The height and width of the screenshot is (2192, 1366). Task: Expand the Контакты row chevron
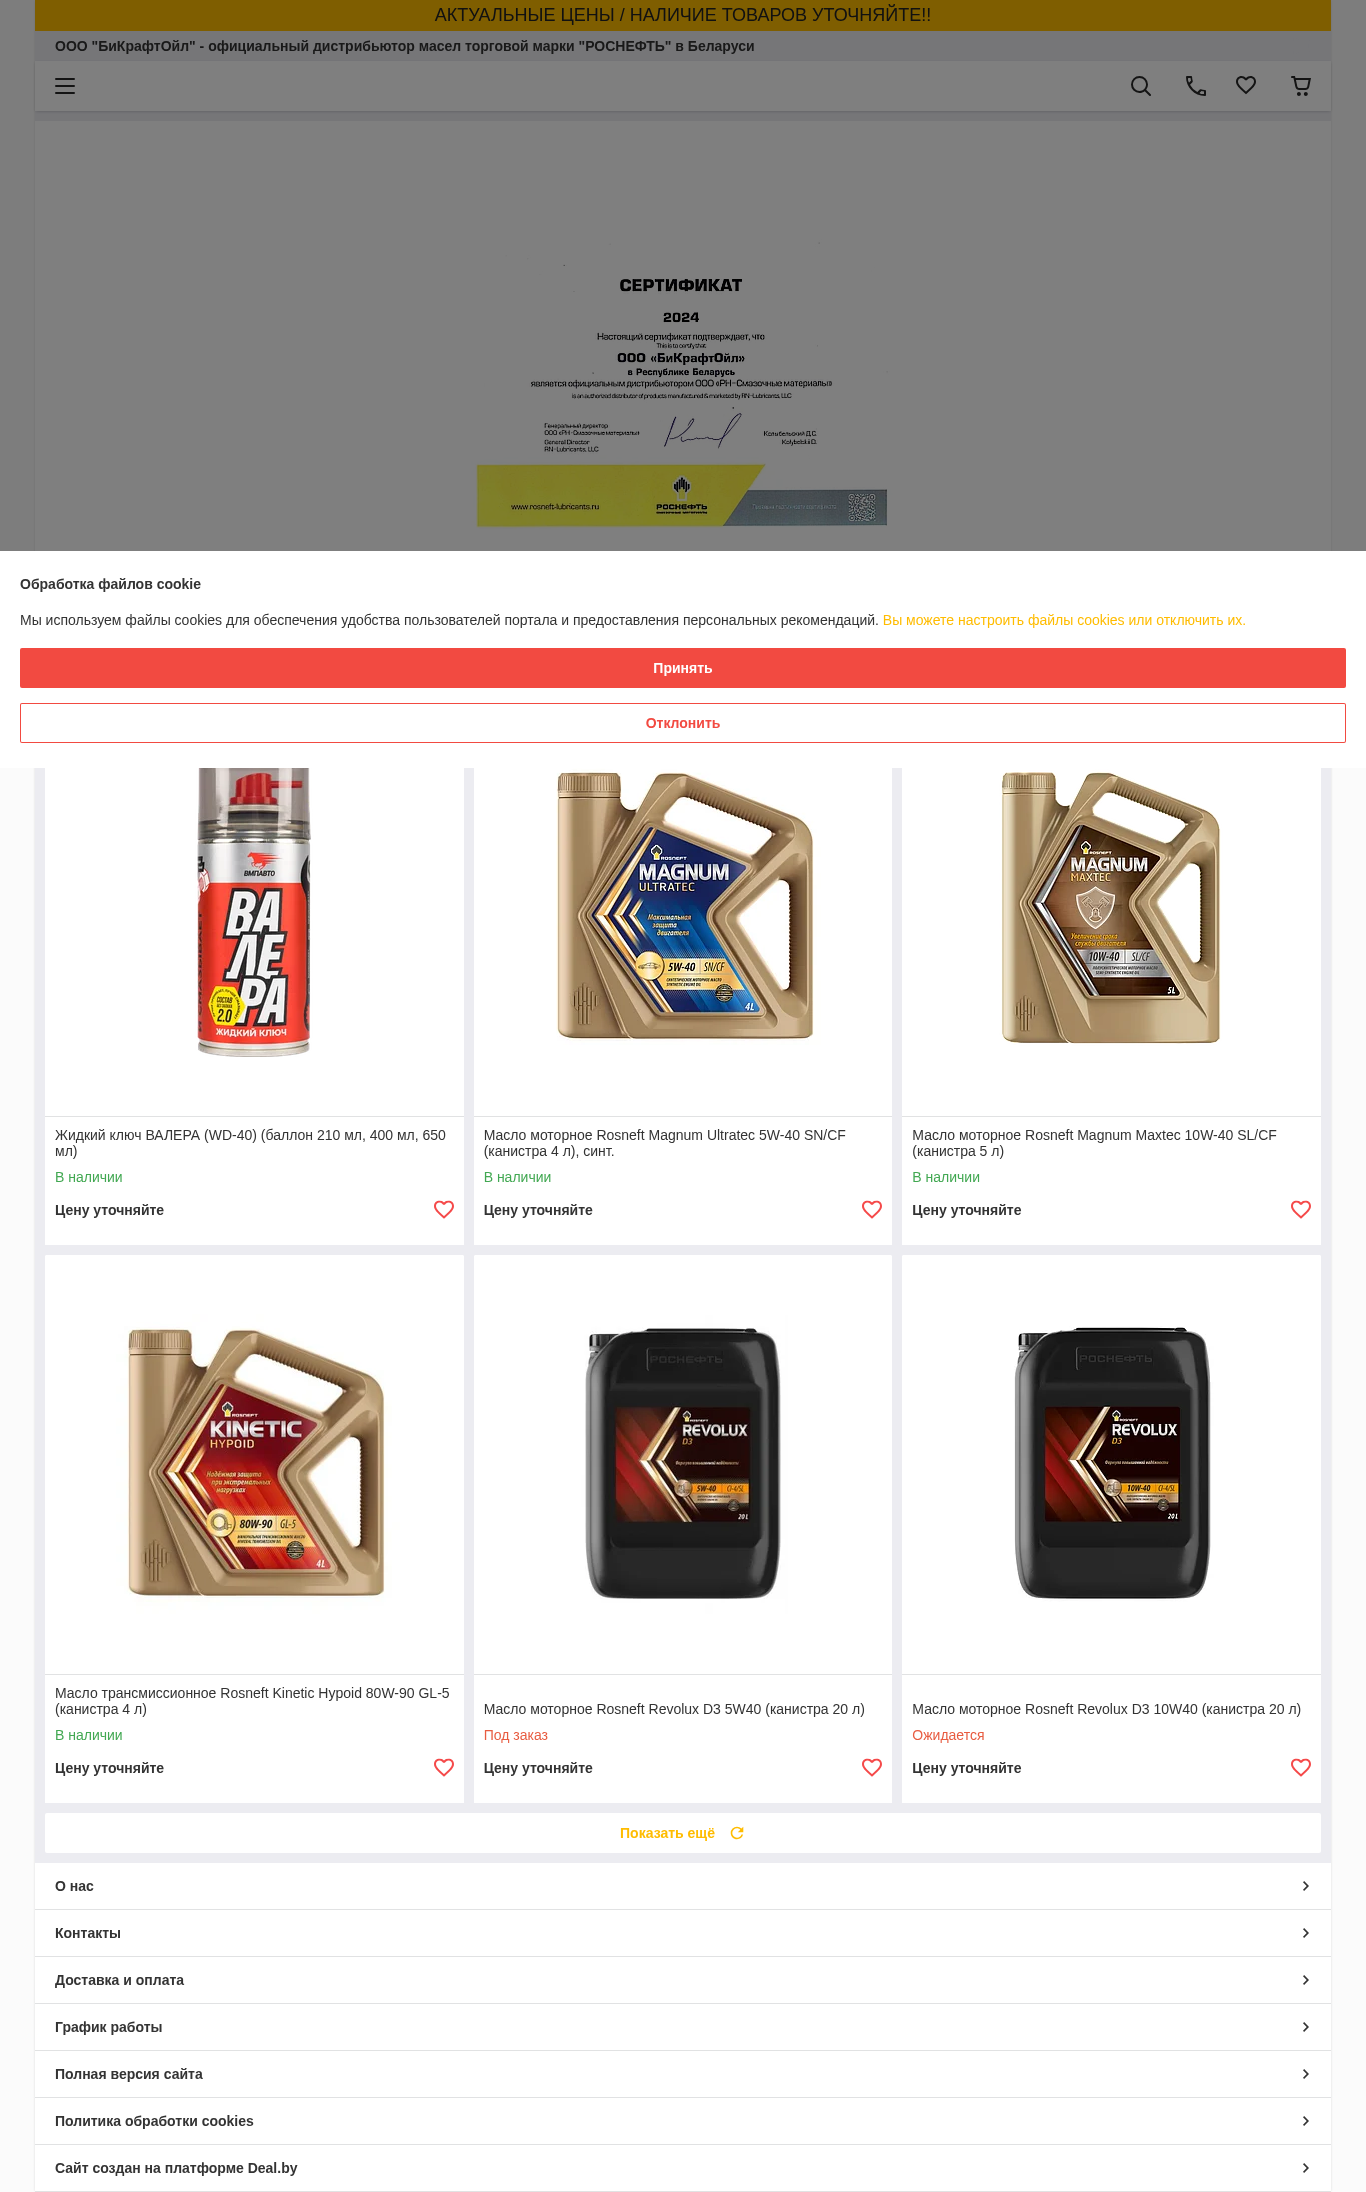click(x=1306, y=1933)
